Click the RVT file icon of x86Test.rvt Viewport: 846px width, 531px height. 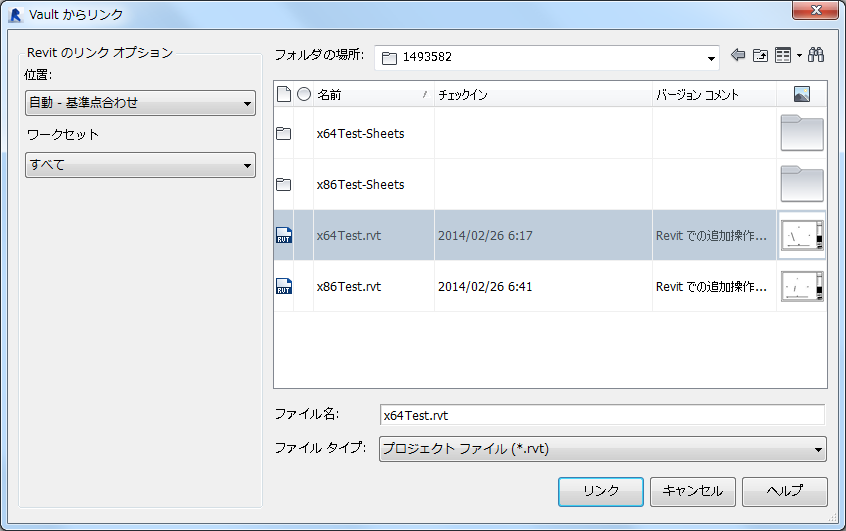tap(284, 286)
